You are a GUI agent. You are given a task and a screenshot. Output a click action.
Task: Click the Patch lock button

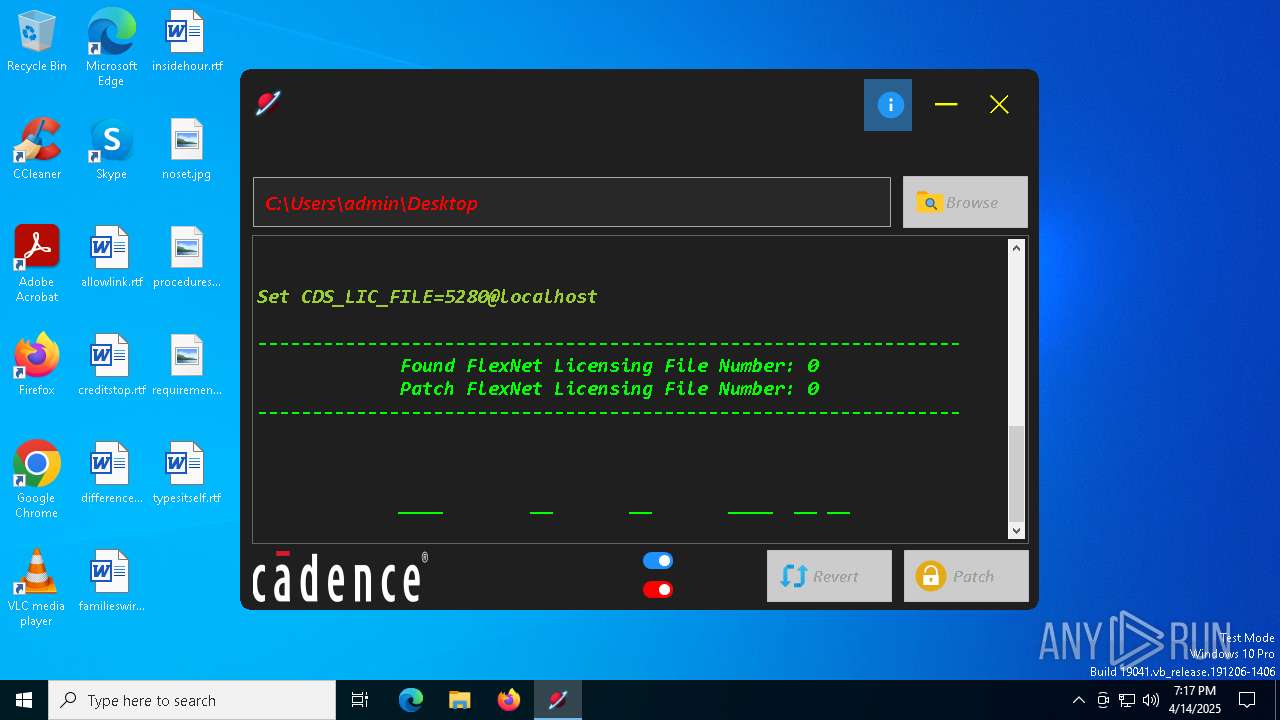click(x=966, y=576)
